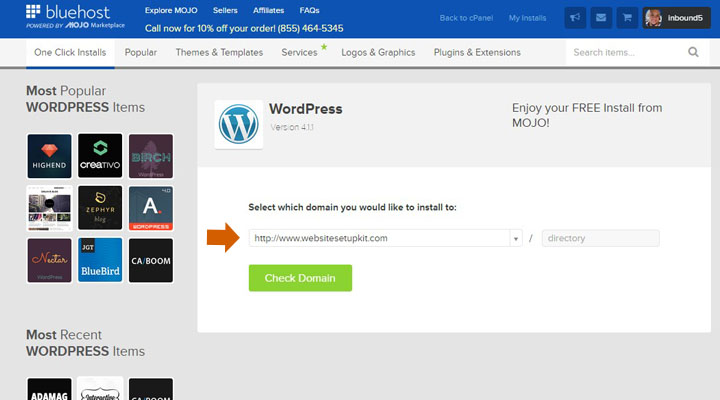Open Services tab
The image size is (720, 400).
[x=299, y=52]
